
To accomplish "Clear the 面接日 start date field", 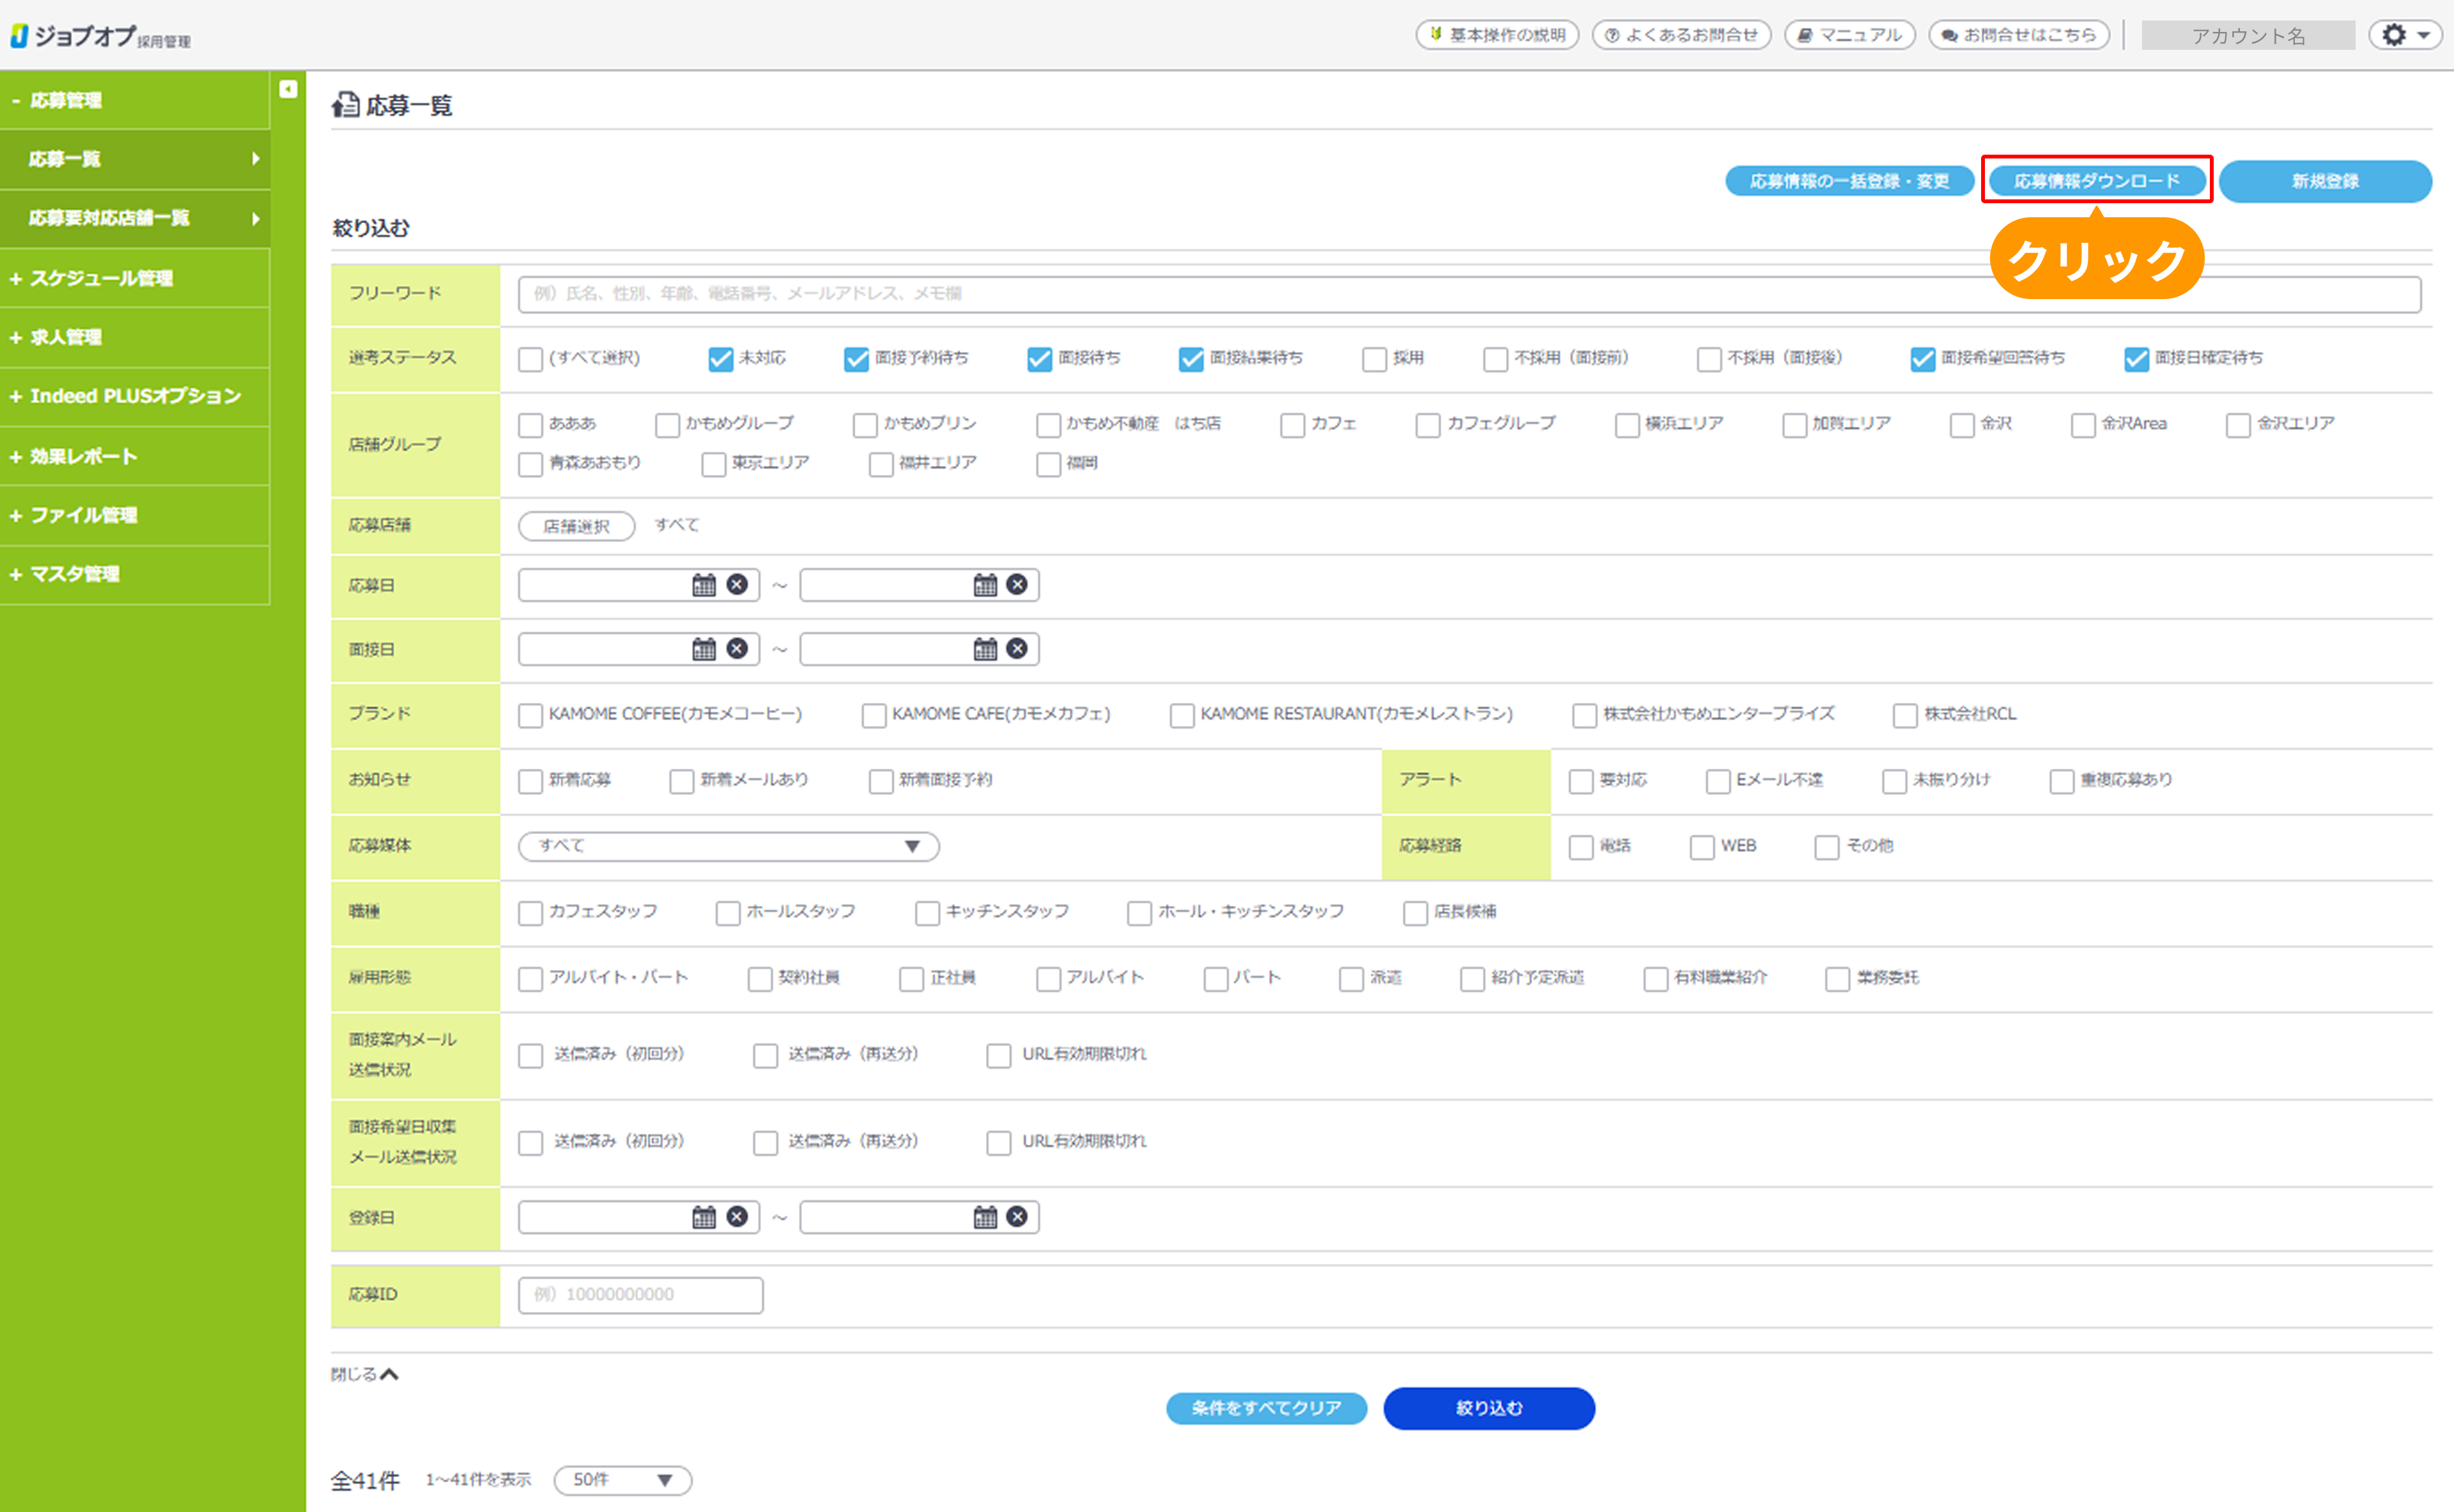I will point(737,649).
